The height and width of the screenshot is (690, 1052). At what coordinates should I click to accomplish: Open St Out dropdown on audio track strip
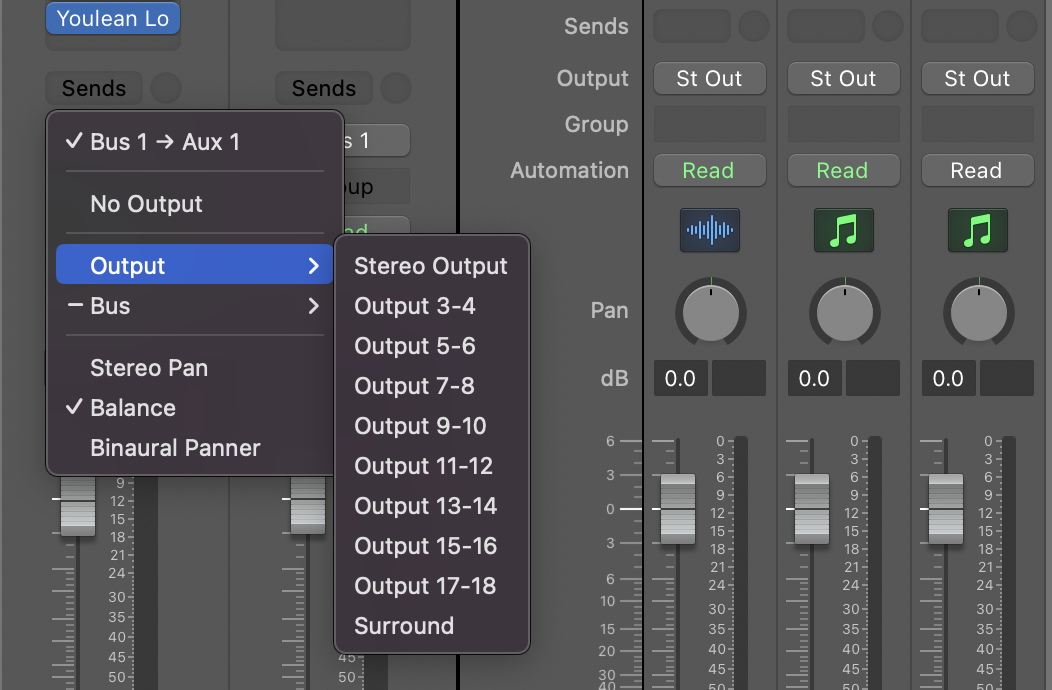[x=710, y=79]
